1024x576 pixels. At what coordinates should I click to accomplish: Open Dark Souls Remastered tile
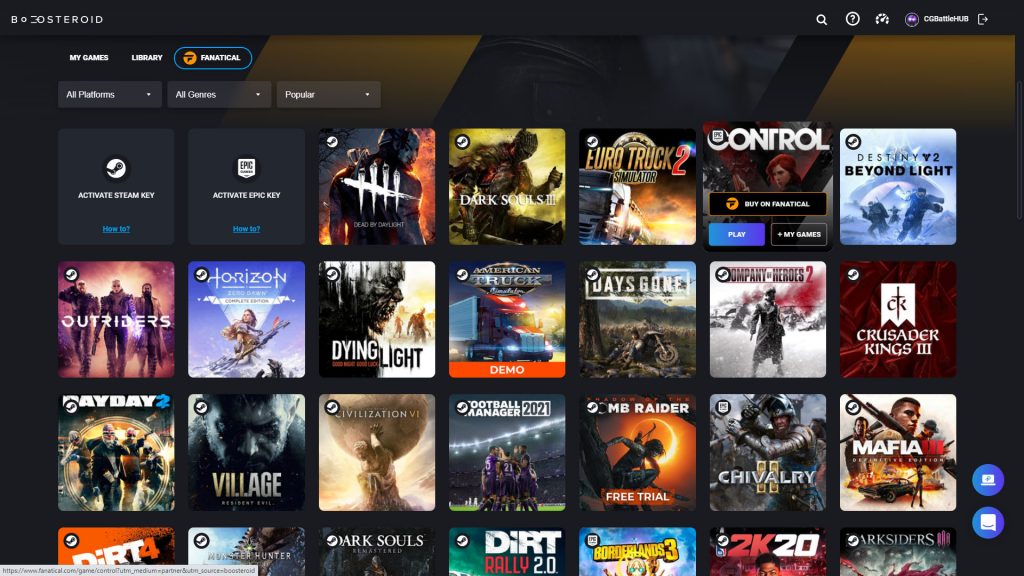(377, 552)
